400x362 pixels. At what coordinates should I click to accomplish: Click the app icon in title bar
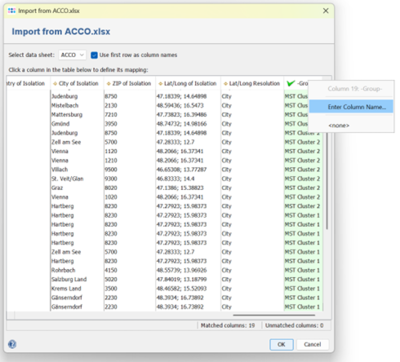pyautogui.click(x=12, y=11)
